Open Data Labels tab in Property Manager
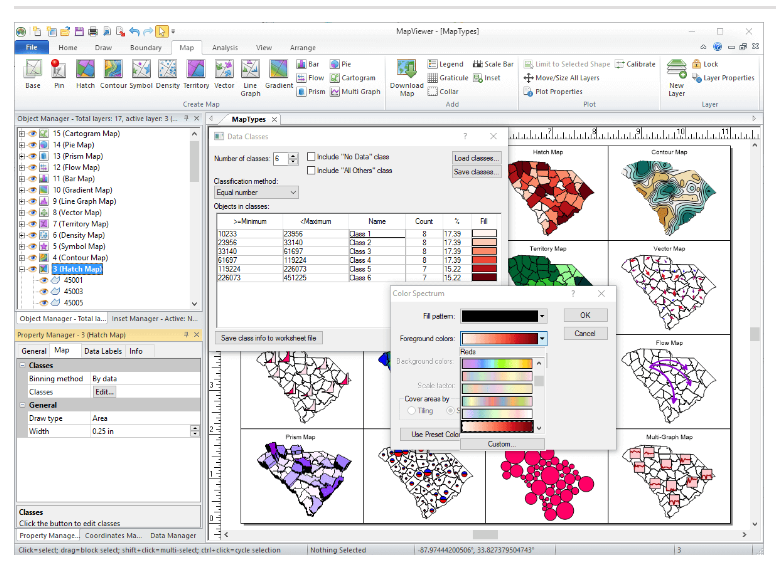776x562 pixels. click(x=103, y=351)
